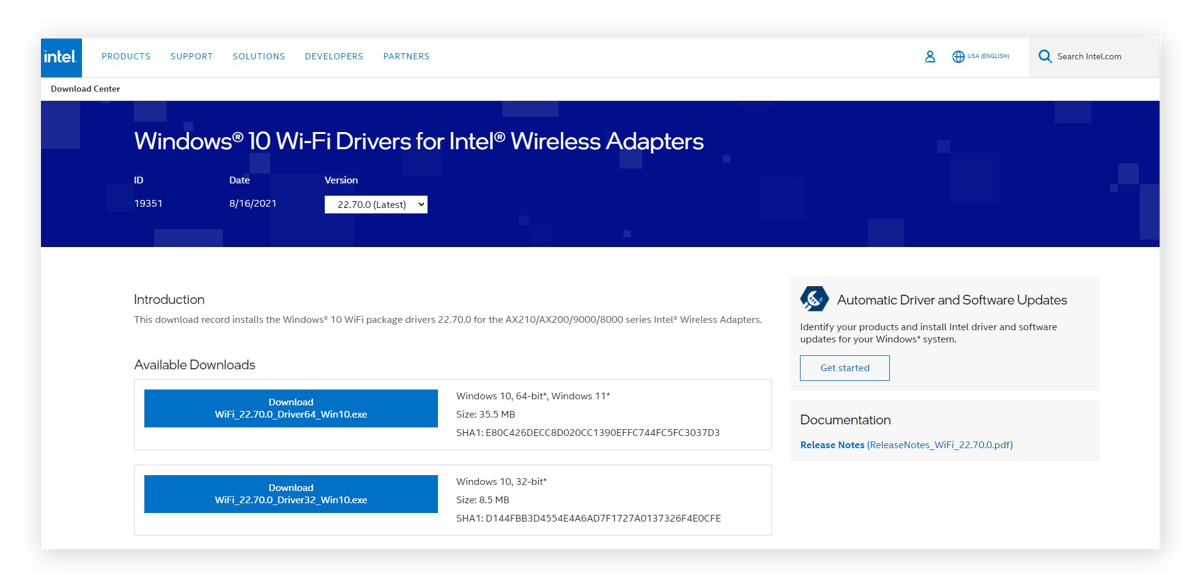This screenshot has width=1200, height=587.
Task: Open the Release Notes PDF link
Action: [x=832, y=445]
